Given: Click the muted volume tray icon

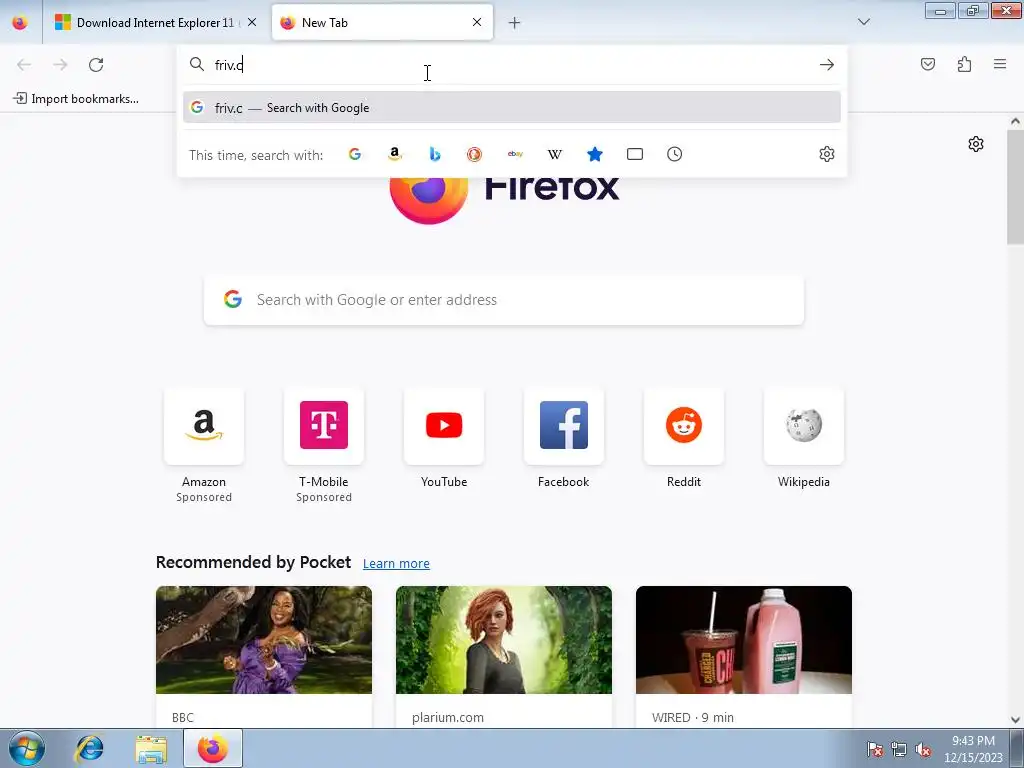Looking at the screenshot, I should point(923,750).
